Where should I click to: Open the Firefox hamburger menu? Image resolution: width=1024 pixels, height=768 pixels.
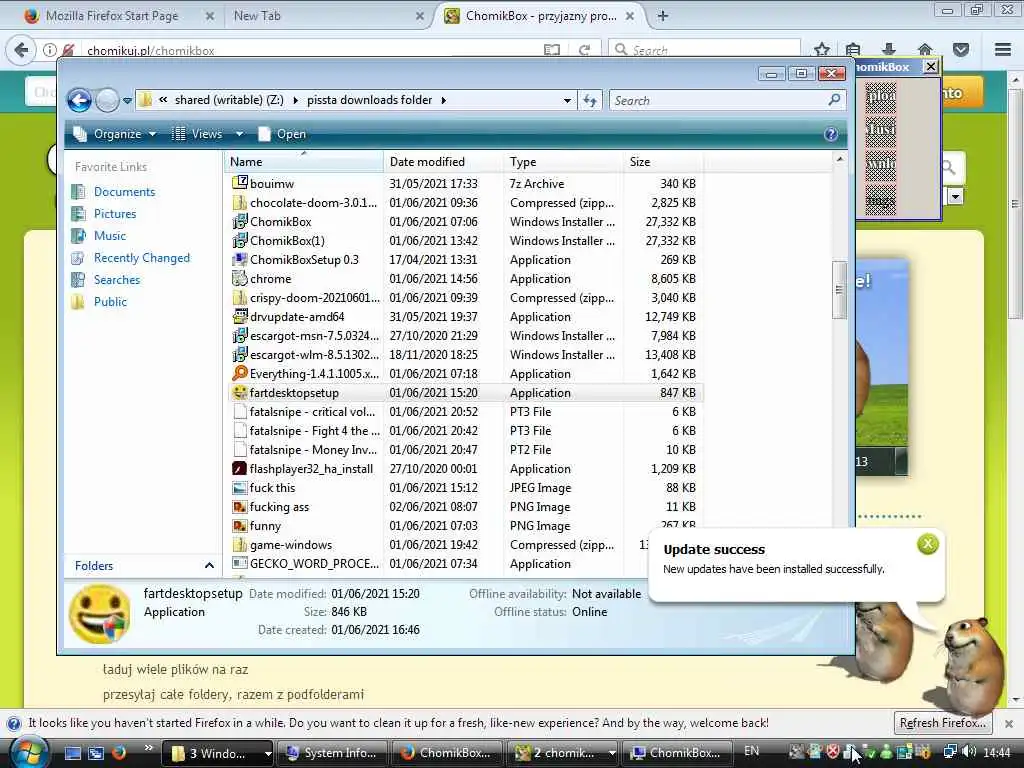click(1003, 50)
